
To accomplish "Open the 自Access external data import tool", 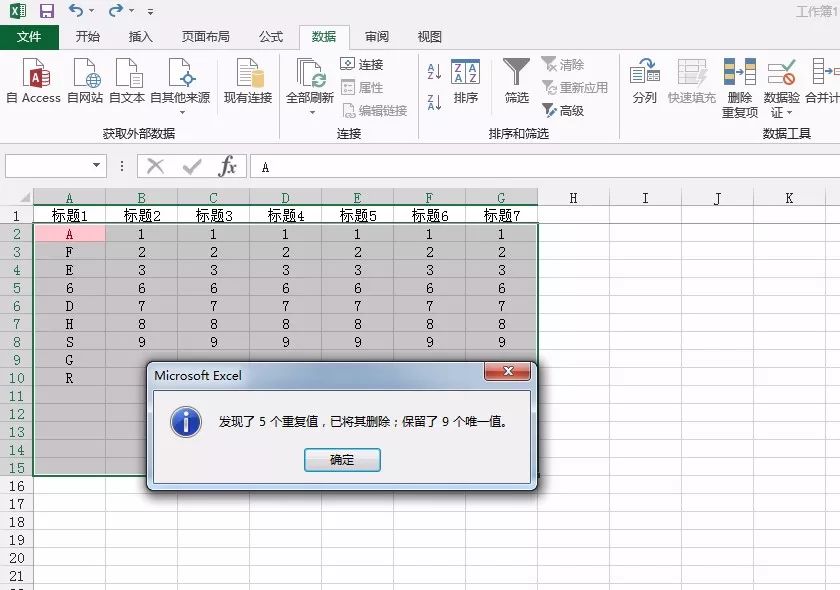I will [x=34, y=85].
